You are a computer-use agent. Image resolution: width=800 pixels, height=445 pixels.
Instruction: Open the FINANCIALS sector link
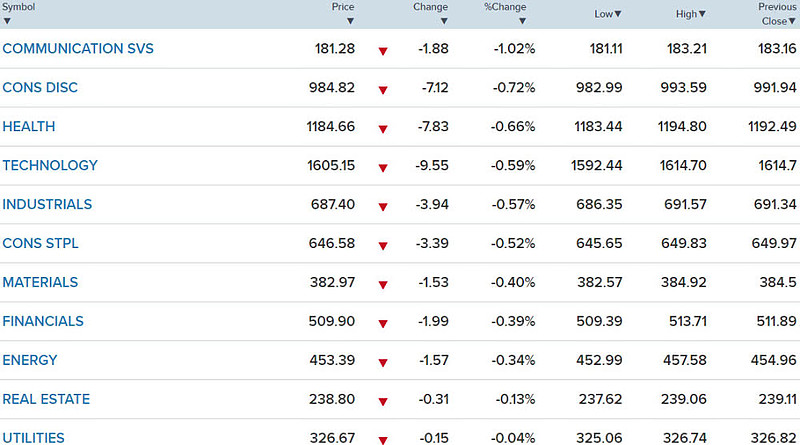[x=43, y=321]
